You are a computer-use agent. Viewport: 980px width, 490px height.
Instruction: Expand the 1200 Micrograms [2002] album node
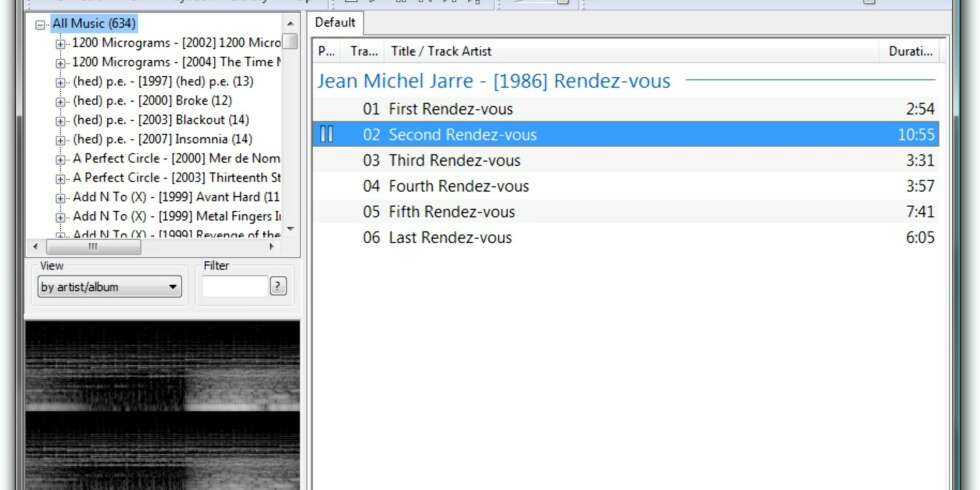pyautogui.click(x=61, y=44)
